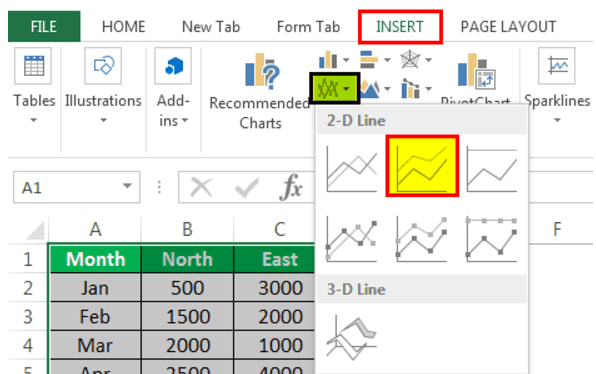Image resolution: width=596 pixels, height=374 pixels.
Task: Select row 1 header
Action: 28,260
